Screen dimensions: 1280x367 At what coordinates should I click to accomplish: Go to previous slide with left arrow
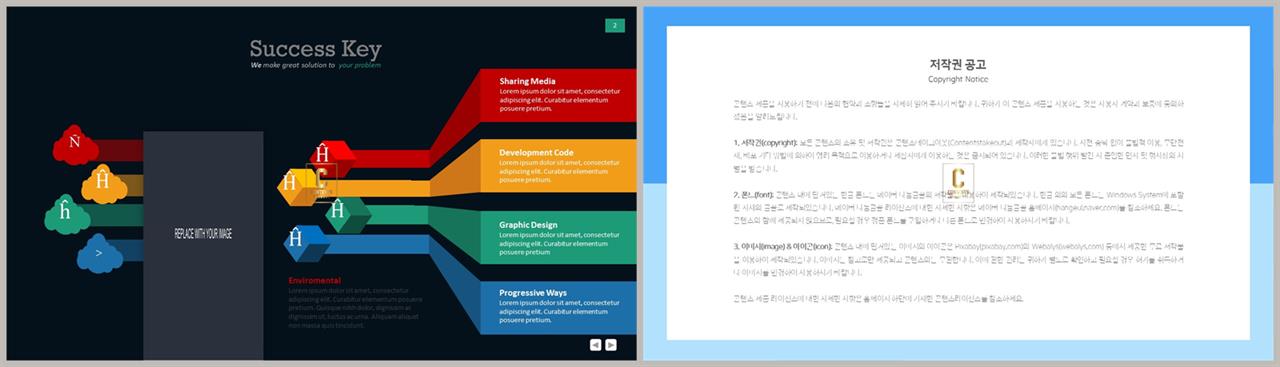[595, 344]
